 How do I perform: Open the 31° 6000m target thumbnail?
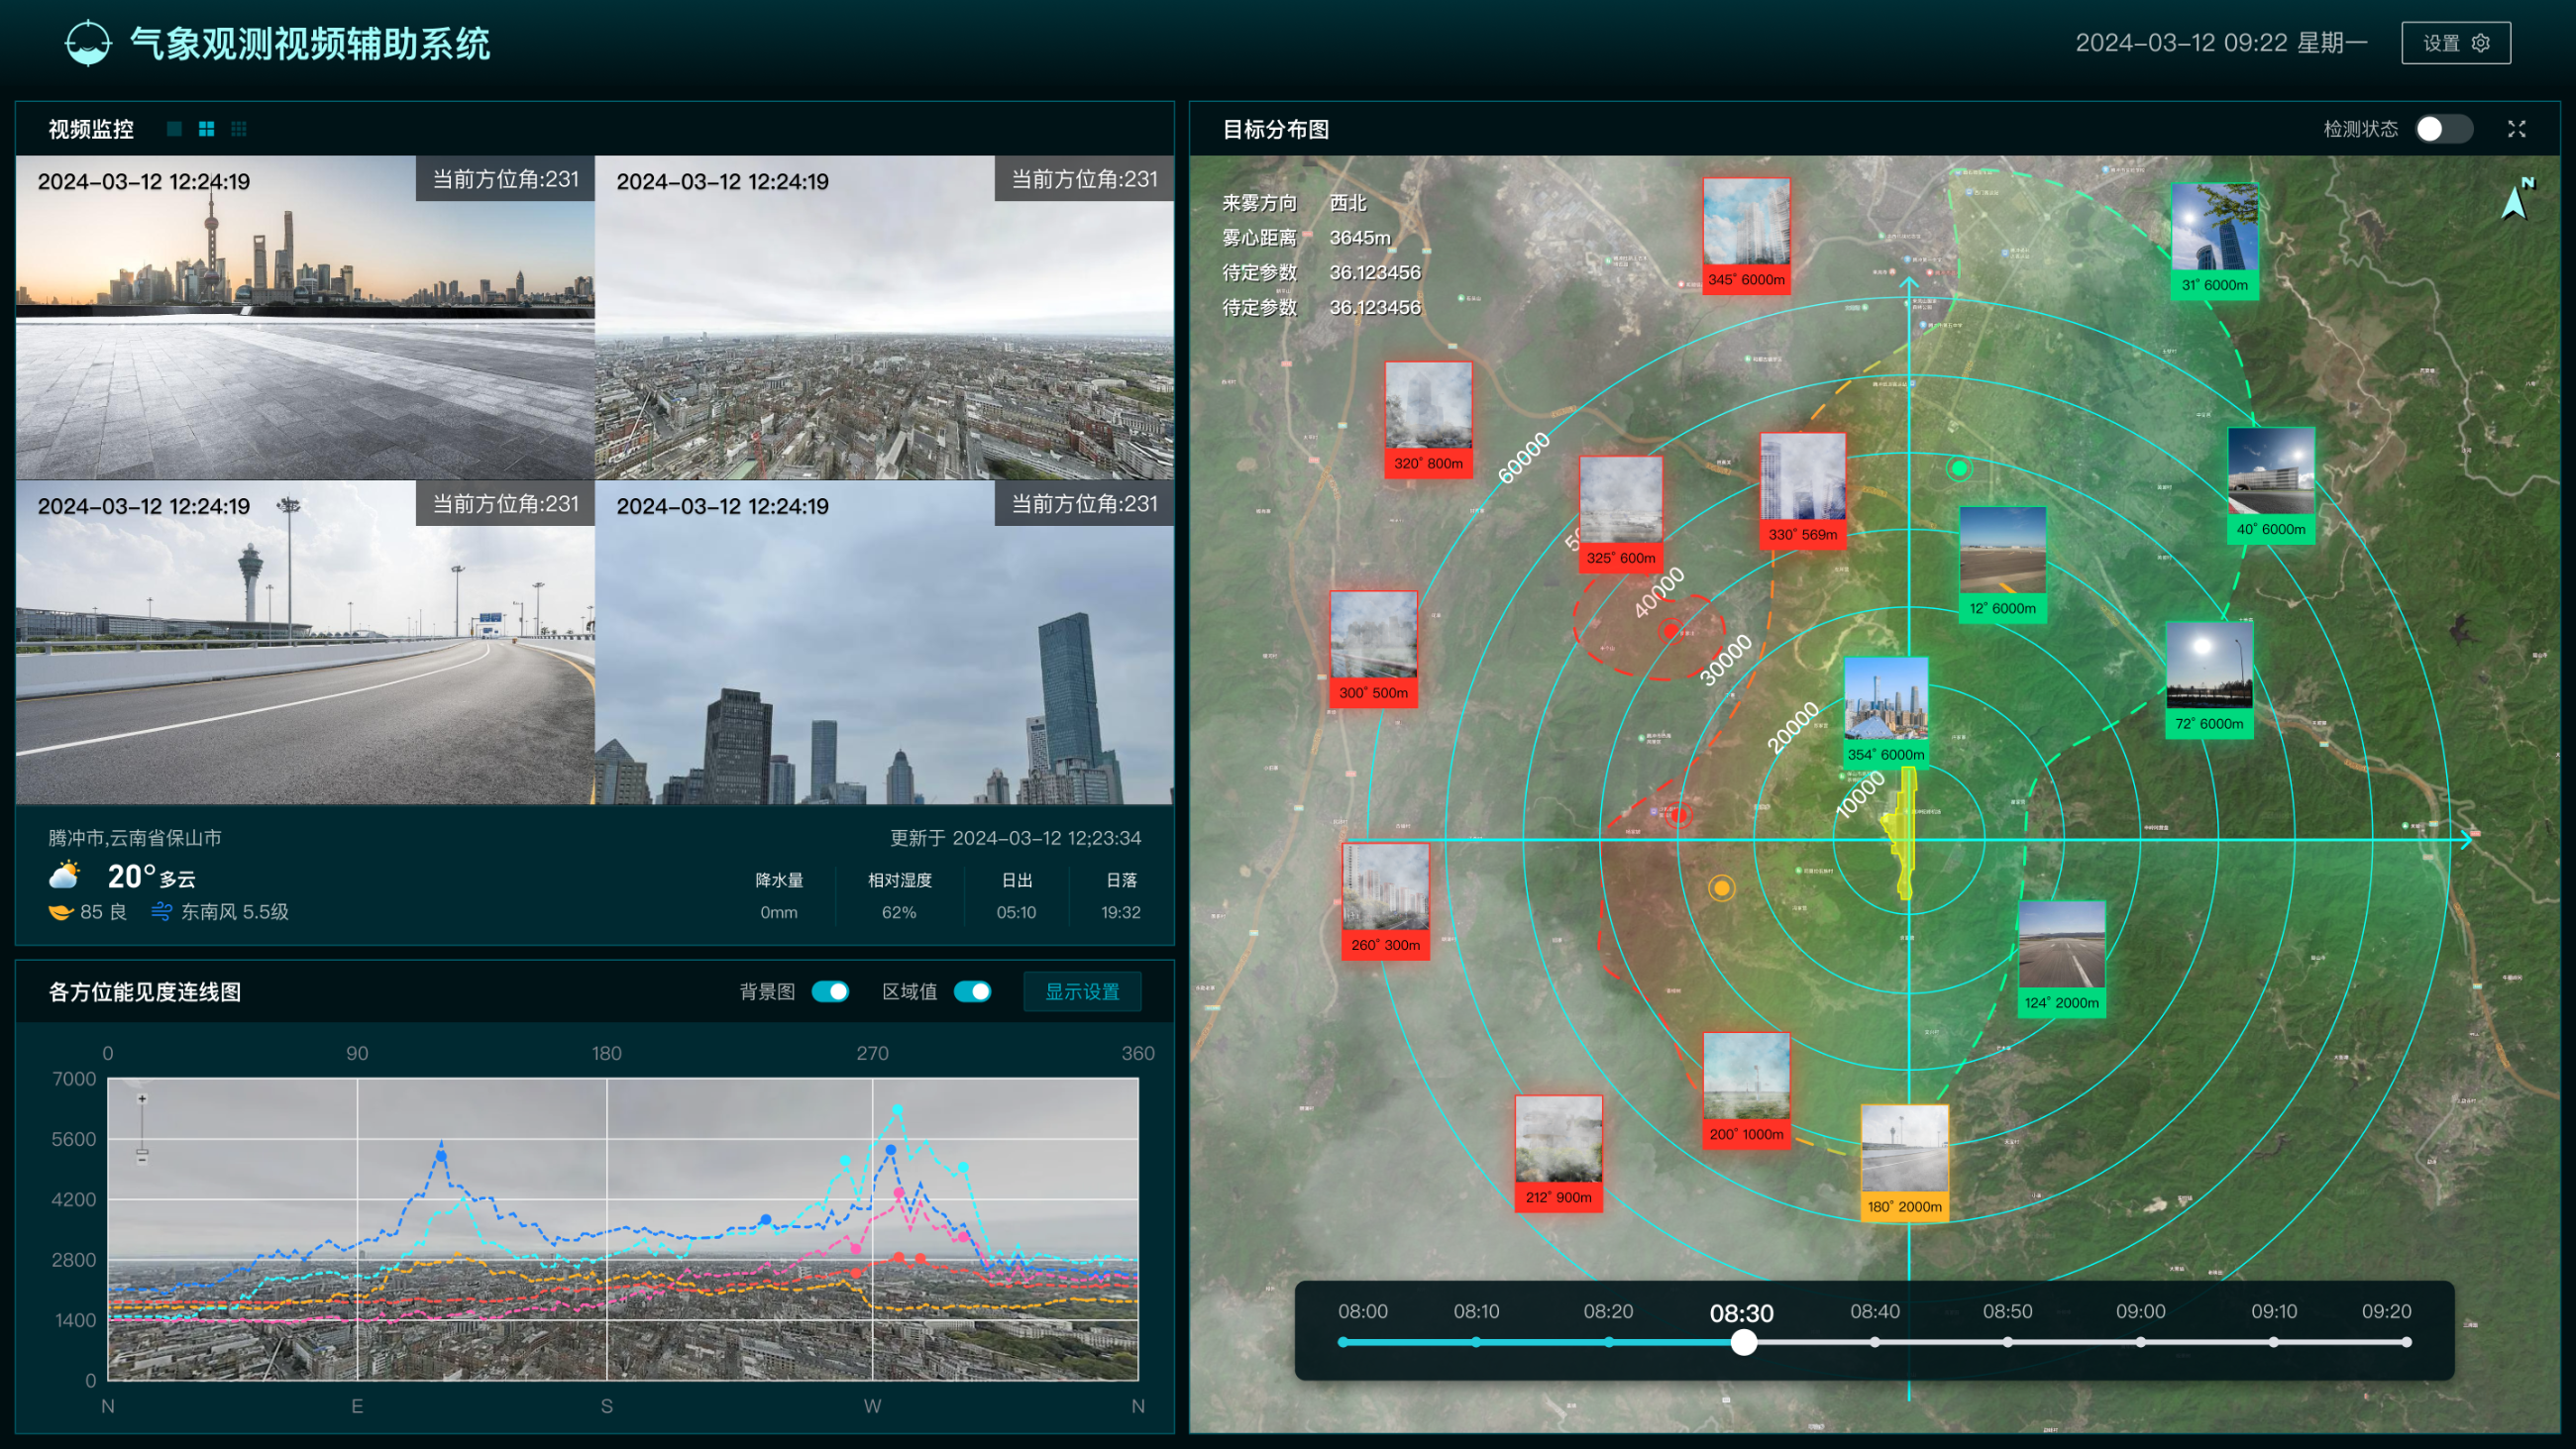pos(2214,240)
